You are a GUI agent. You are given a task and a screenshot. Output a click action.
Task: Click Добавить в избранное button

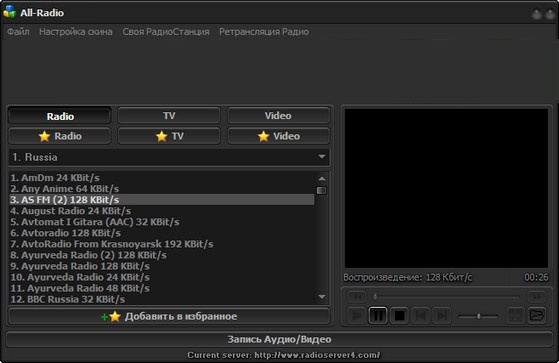169,316
